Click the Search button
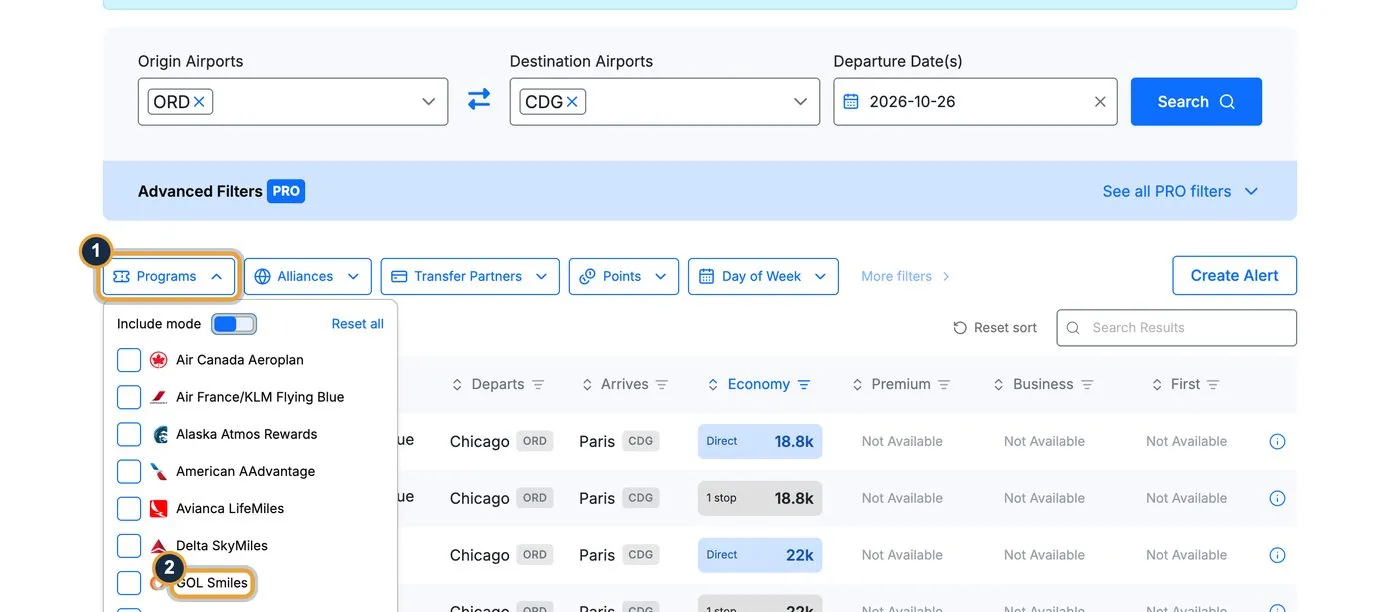 [x=1196, y=102]
